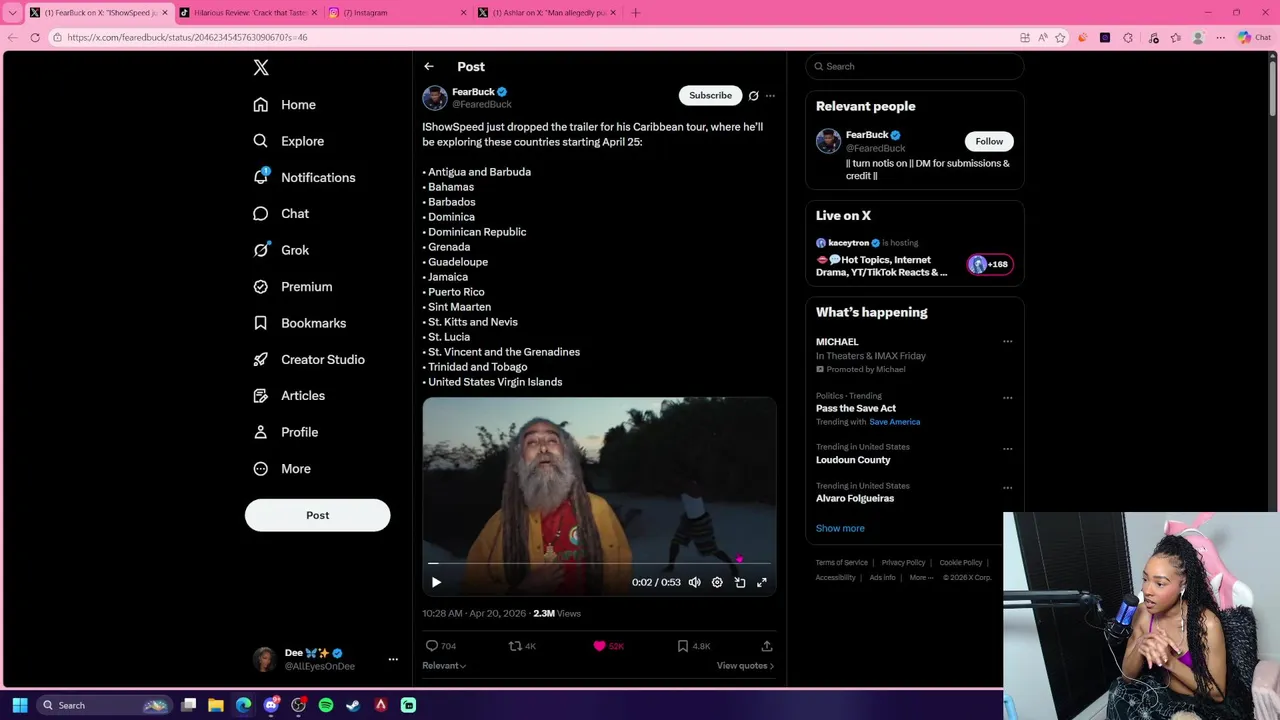Image resolution: width=1280 pixels, height=720 pixels.
Task: Subscribe to FearBuck
Action: (710, 95)
